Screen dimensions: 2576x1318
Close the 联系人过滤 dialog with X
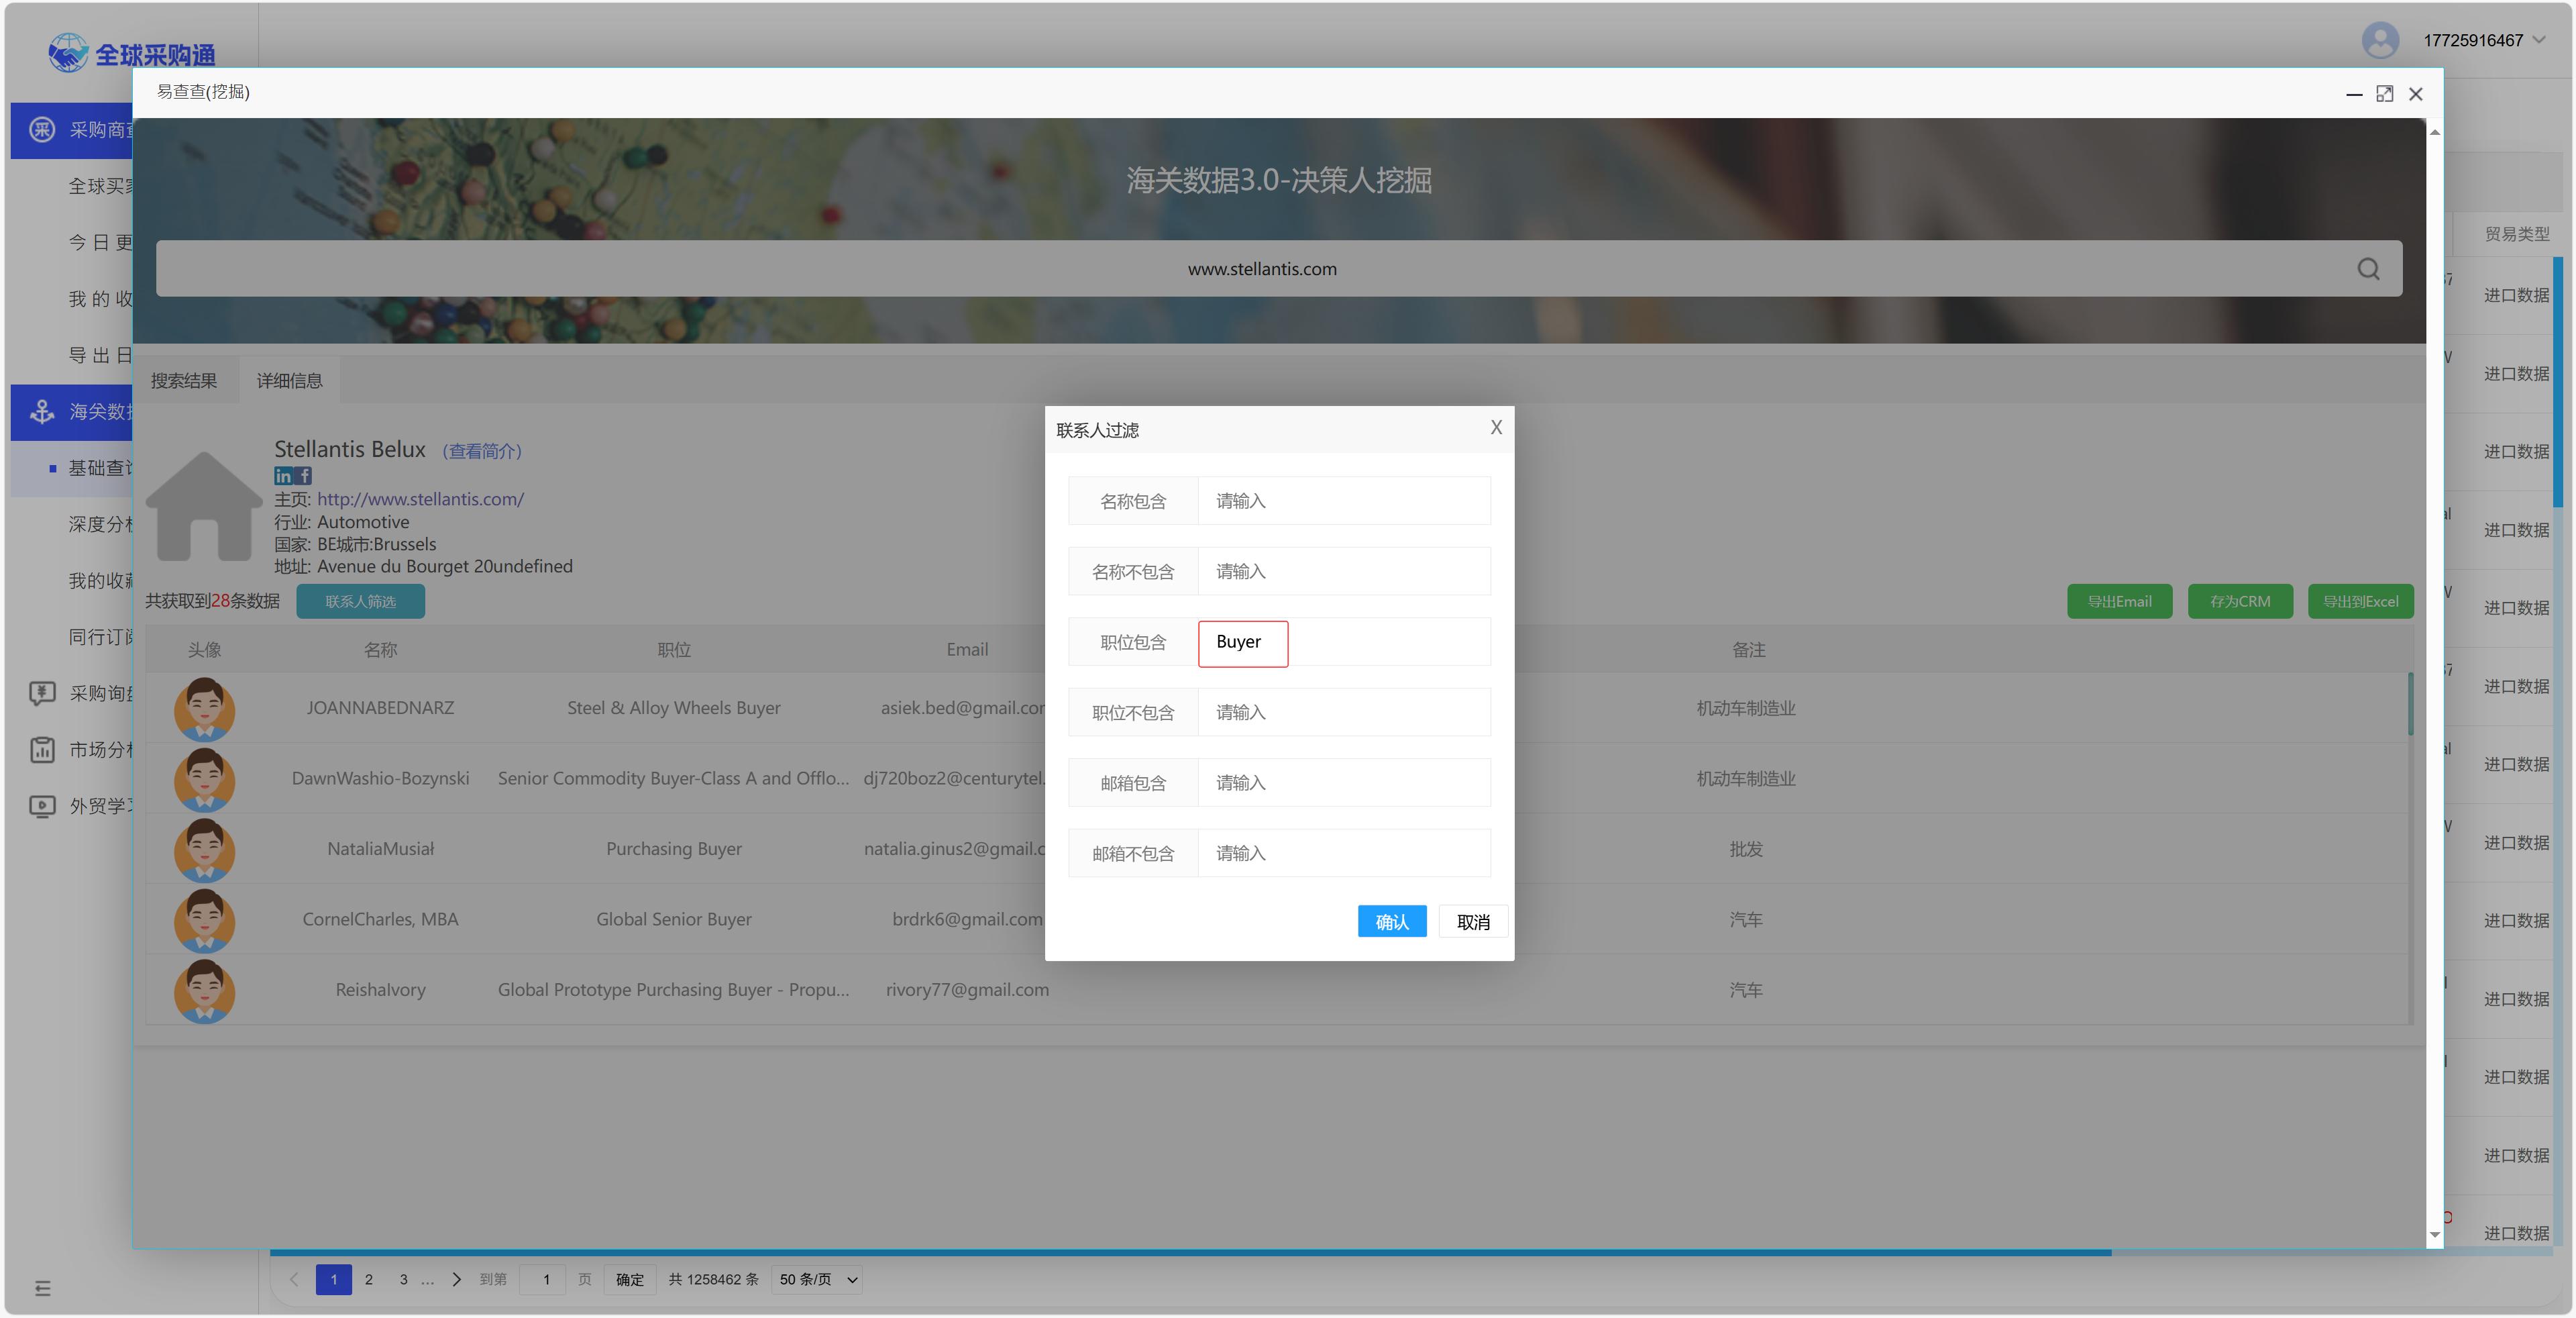(x=1496, y=428)
